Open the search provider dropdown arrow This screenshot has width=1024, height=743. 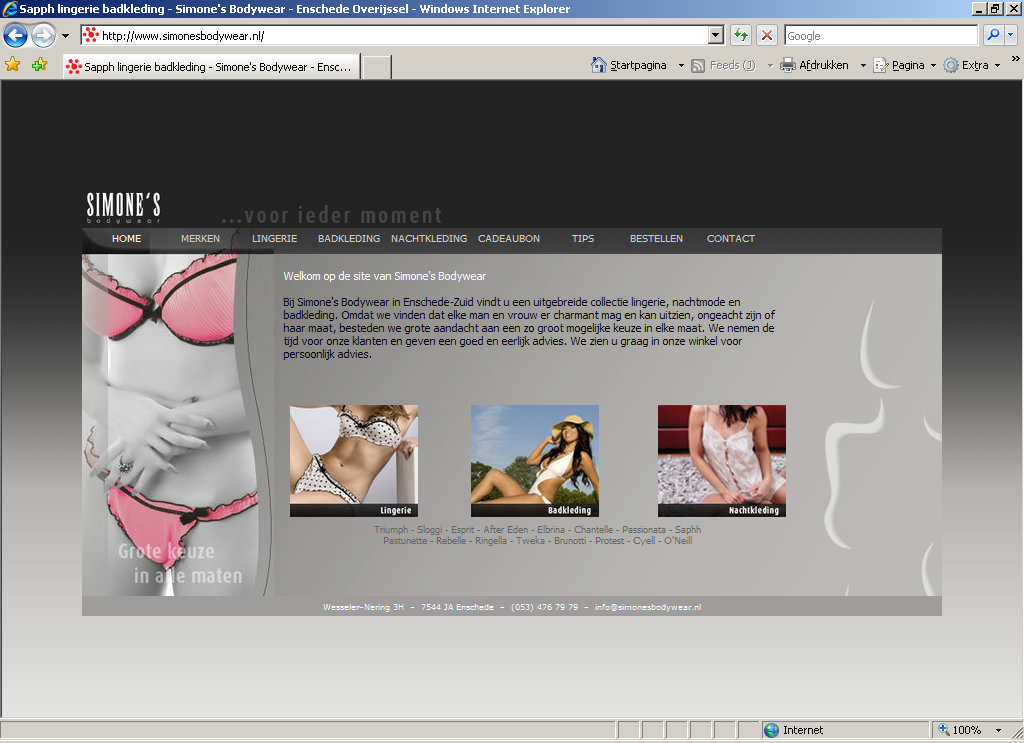[x=1011, y=35]
